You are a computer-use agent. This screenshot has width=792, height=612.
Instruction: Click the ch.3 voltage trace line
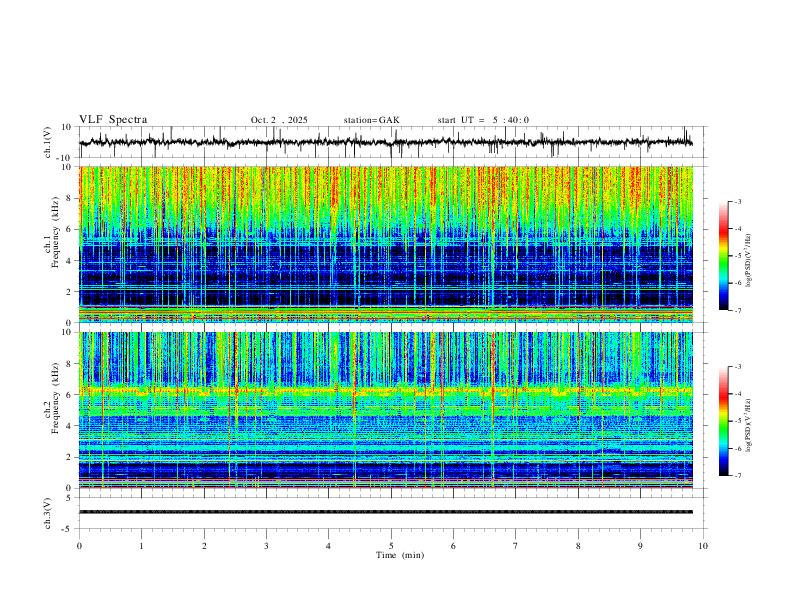click(x=386, y=512)
